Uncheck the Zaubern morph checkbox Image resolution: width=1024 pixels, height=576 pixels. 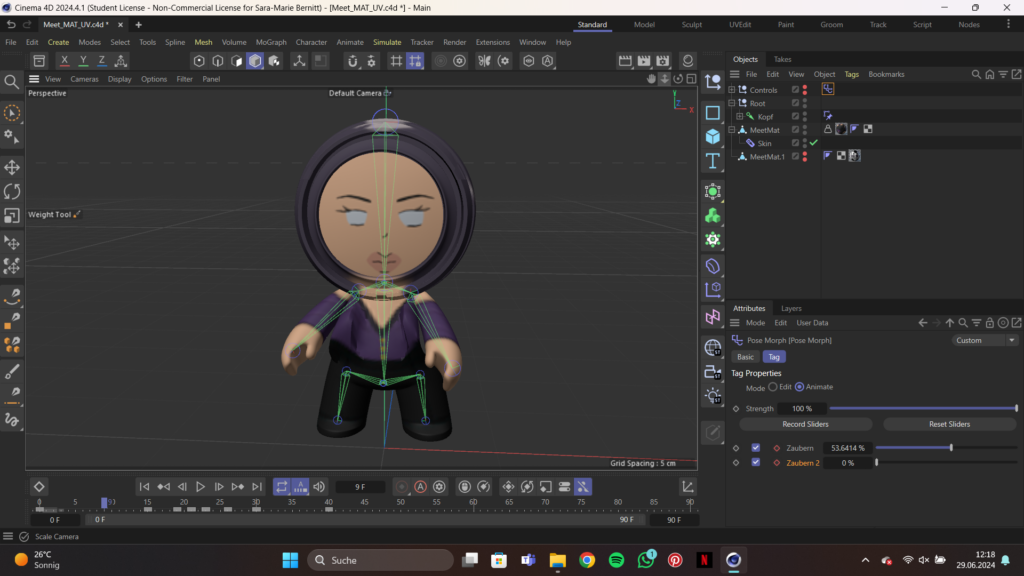click(x=756, y=448)
